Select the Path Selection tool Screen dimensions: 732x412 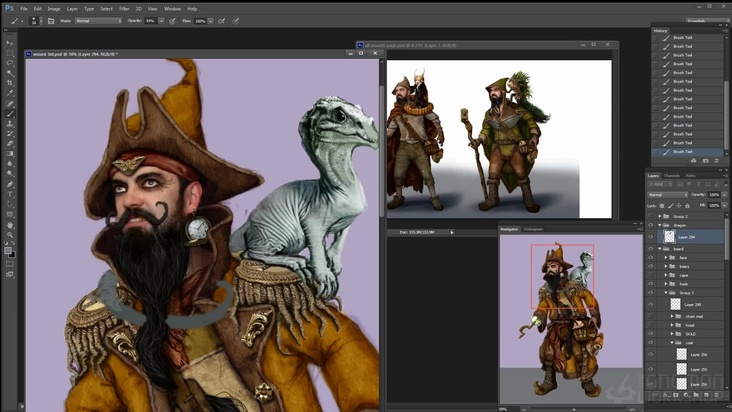[x=10, y=204]
